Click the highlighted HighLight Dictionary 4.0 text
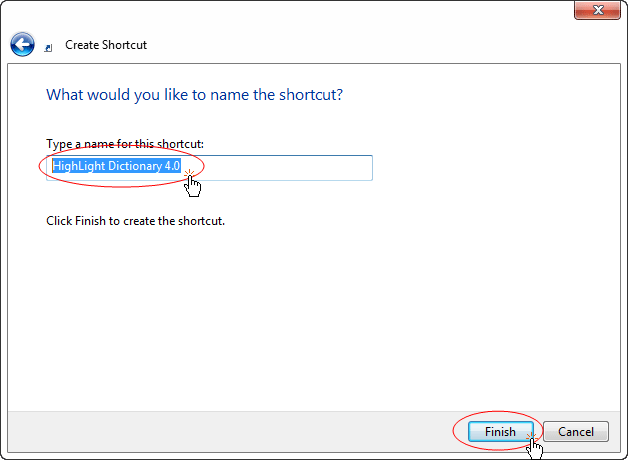Viewport: 628px width, 460px height. click(x=117, y=166)
